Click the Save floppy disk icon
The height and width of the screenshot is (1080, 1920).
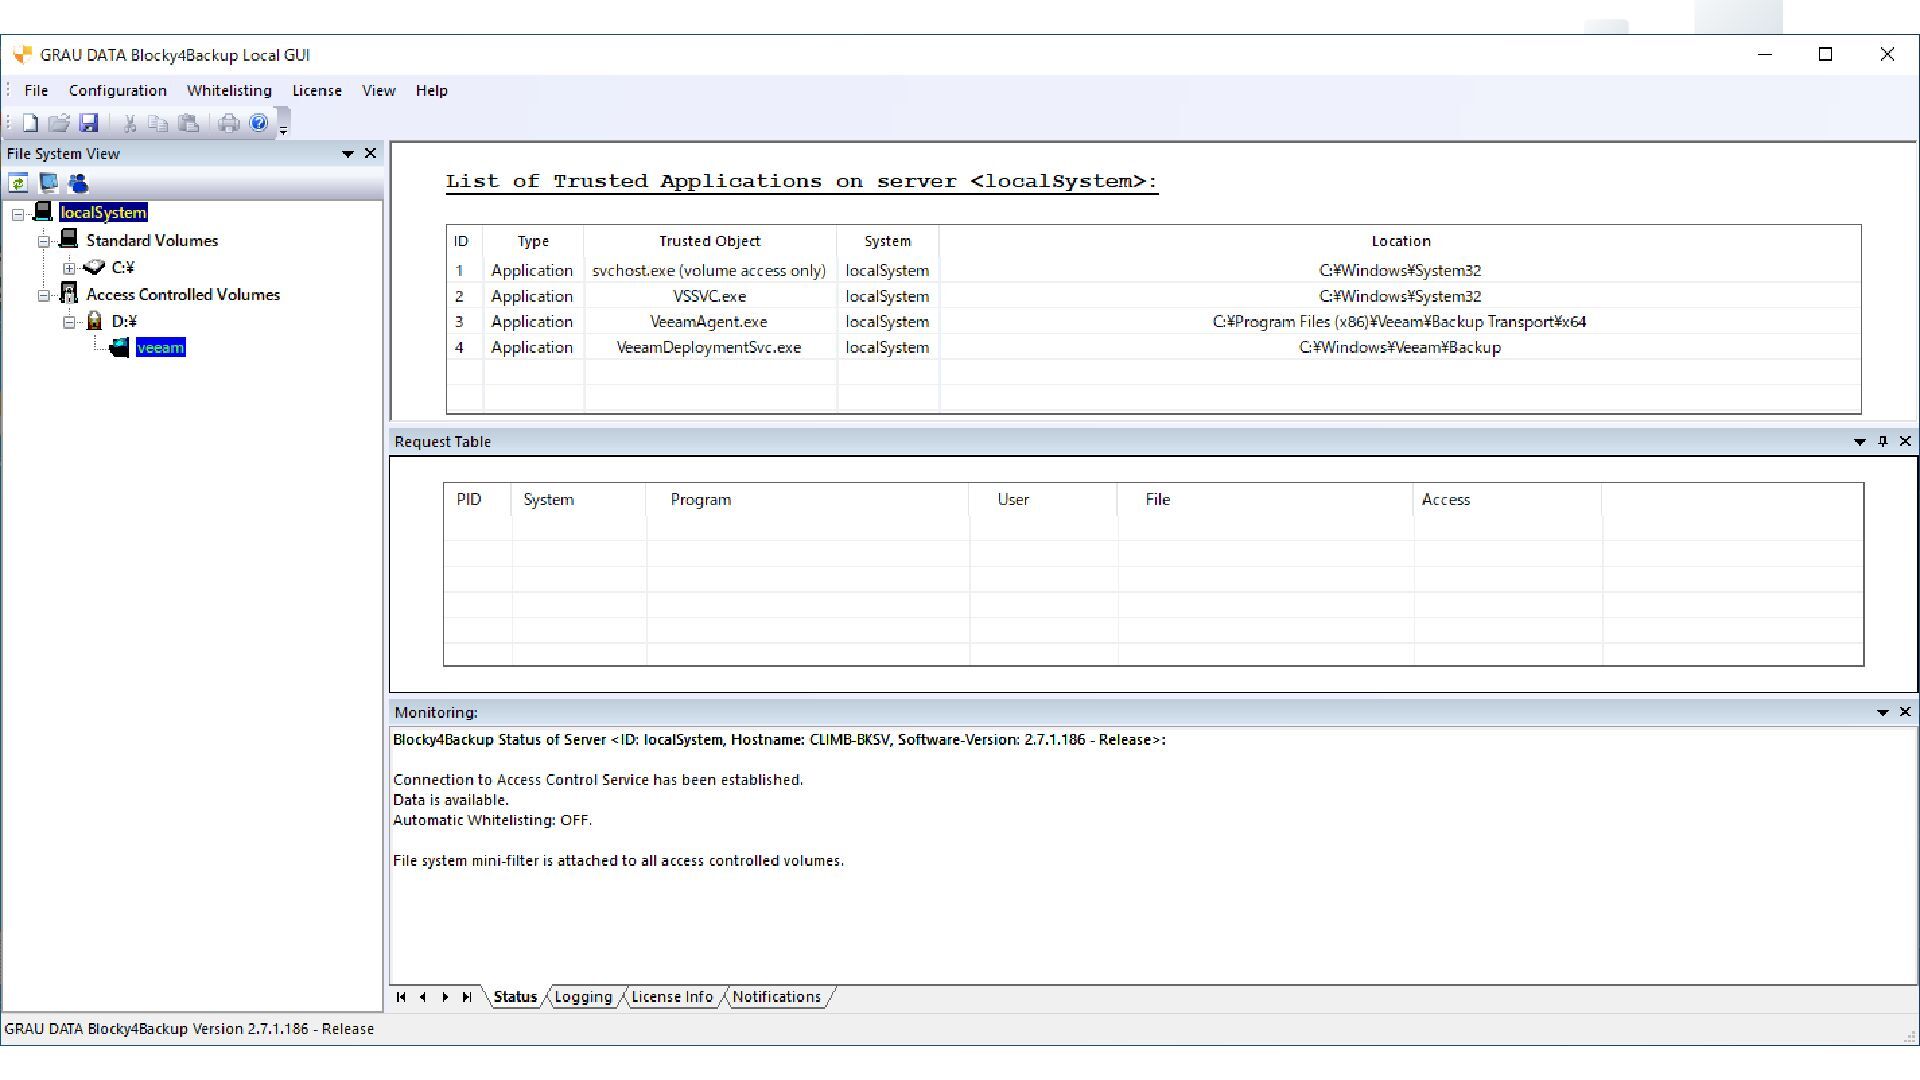89,123
